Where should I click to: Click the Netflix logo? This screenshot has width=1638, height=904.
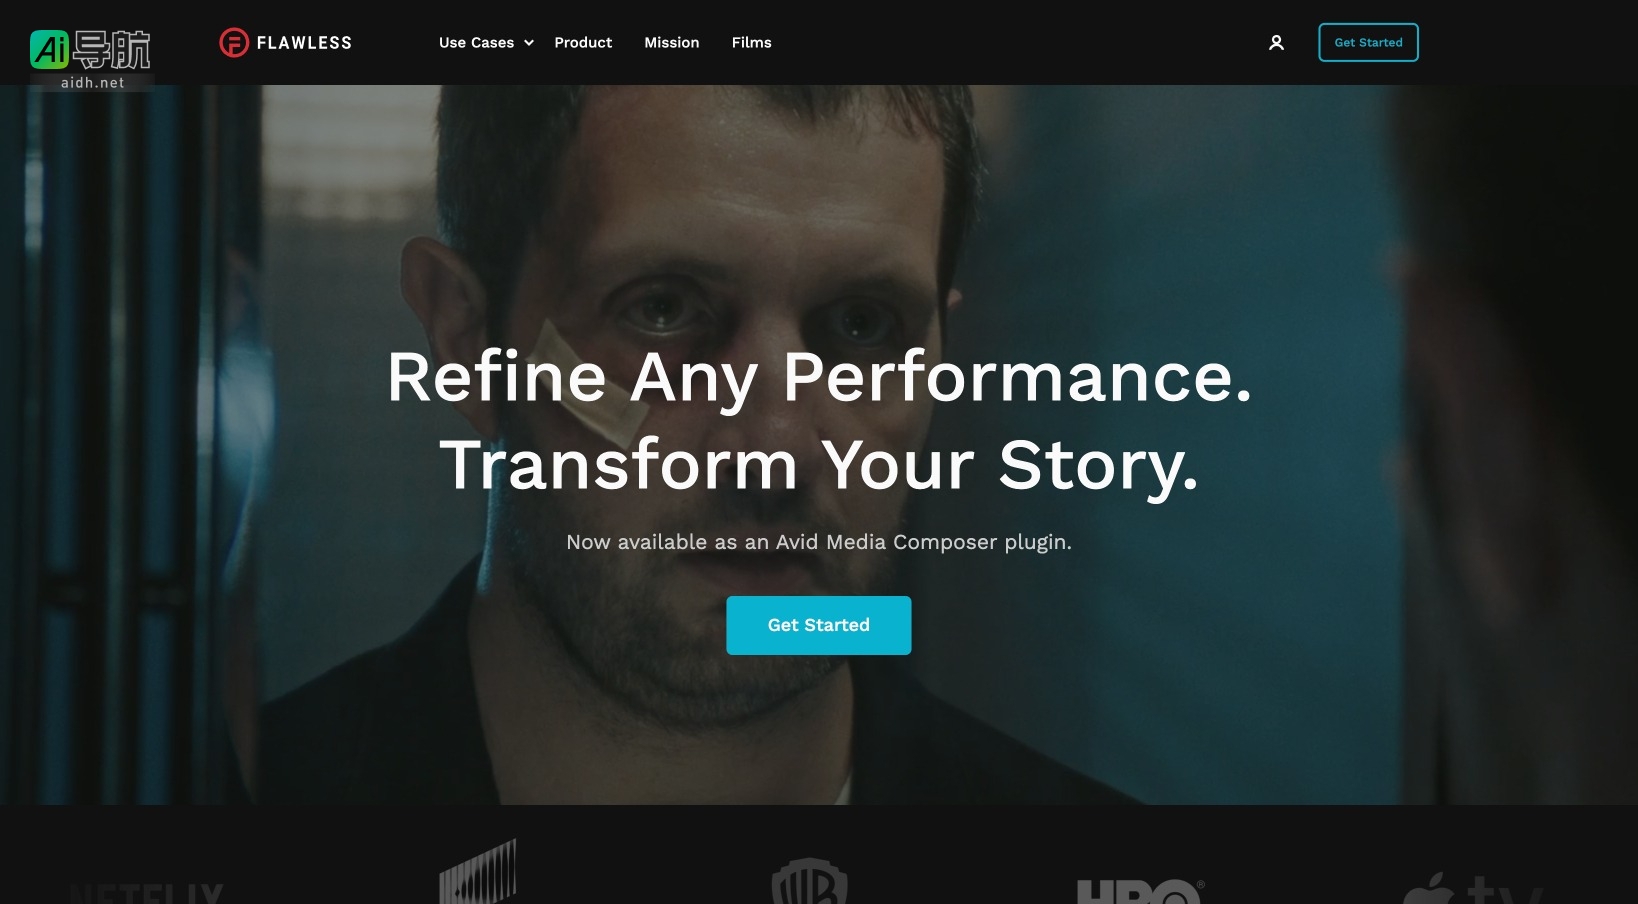[147, 893]
